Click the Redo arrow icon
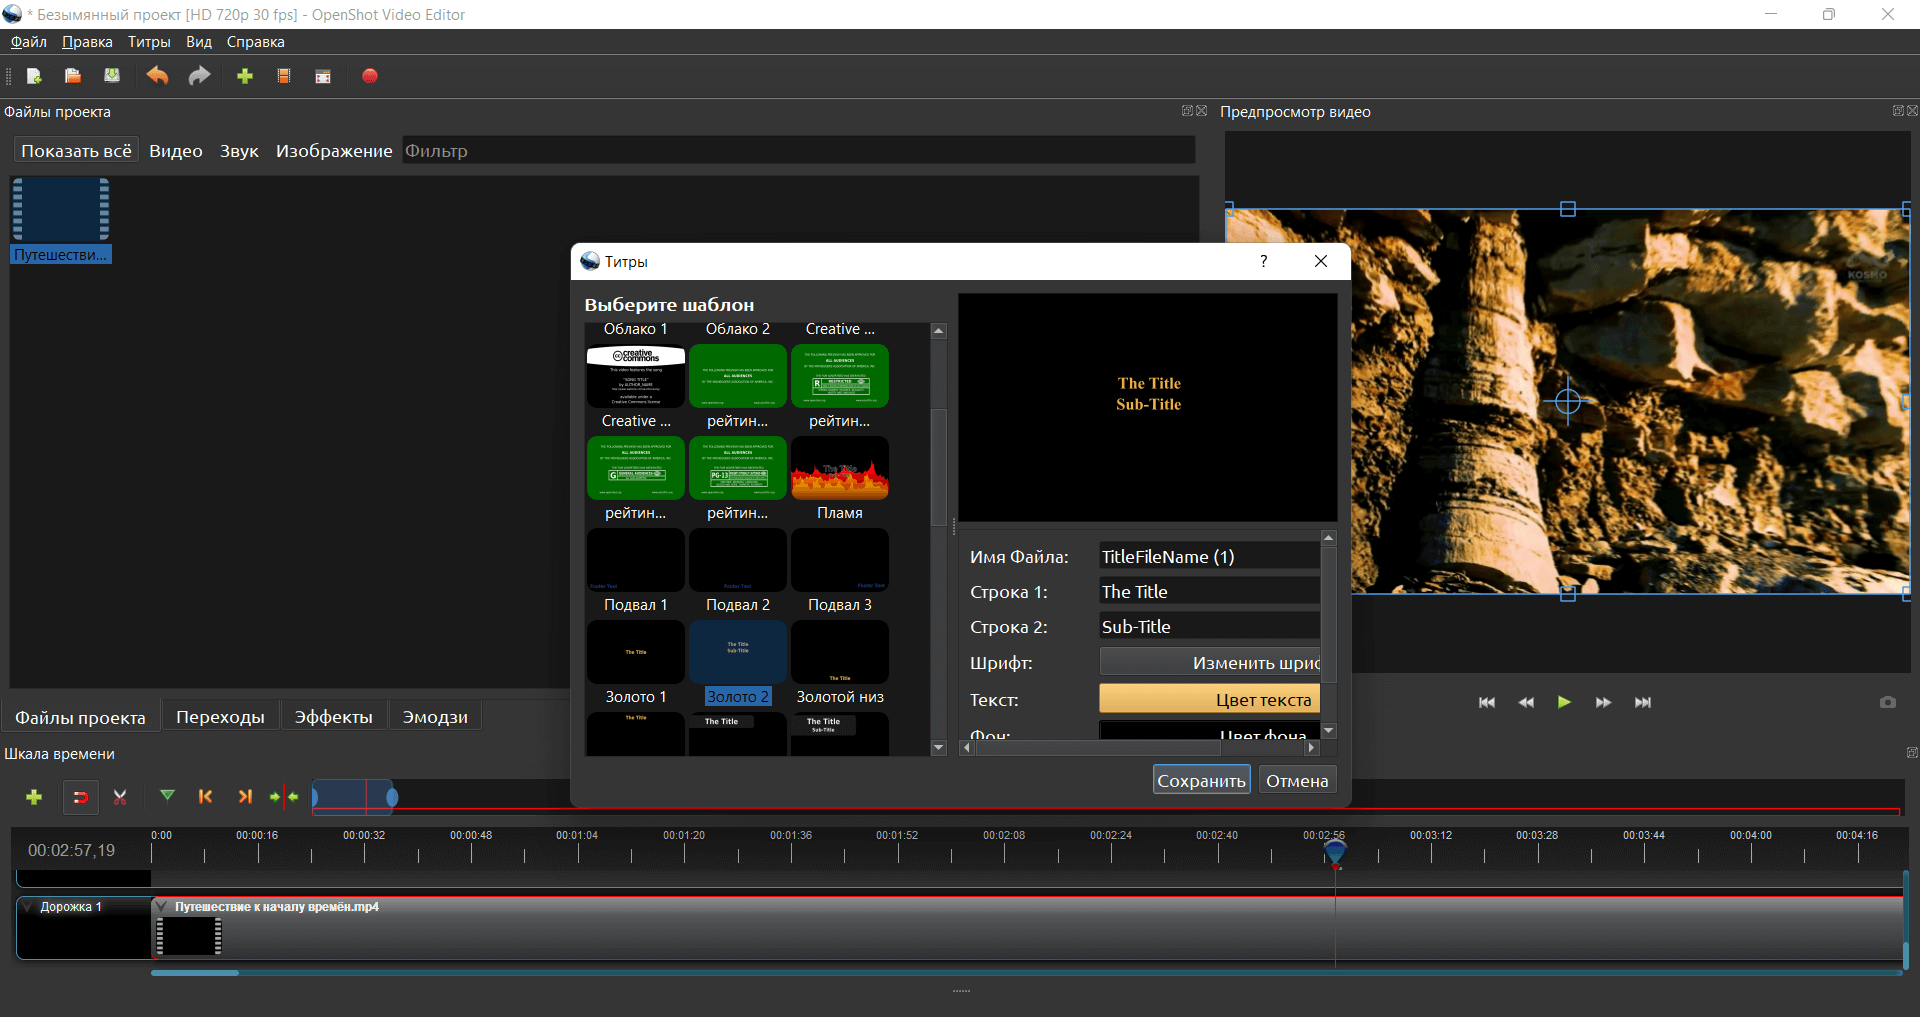1920x1017 pixels. pyautogui.click(x=199, y=76)
